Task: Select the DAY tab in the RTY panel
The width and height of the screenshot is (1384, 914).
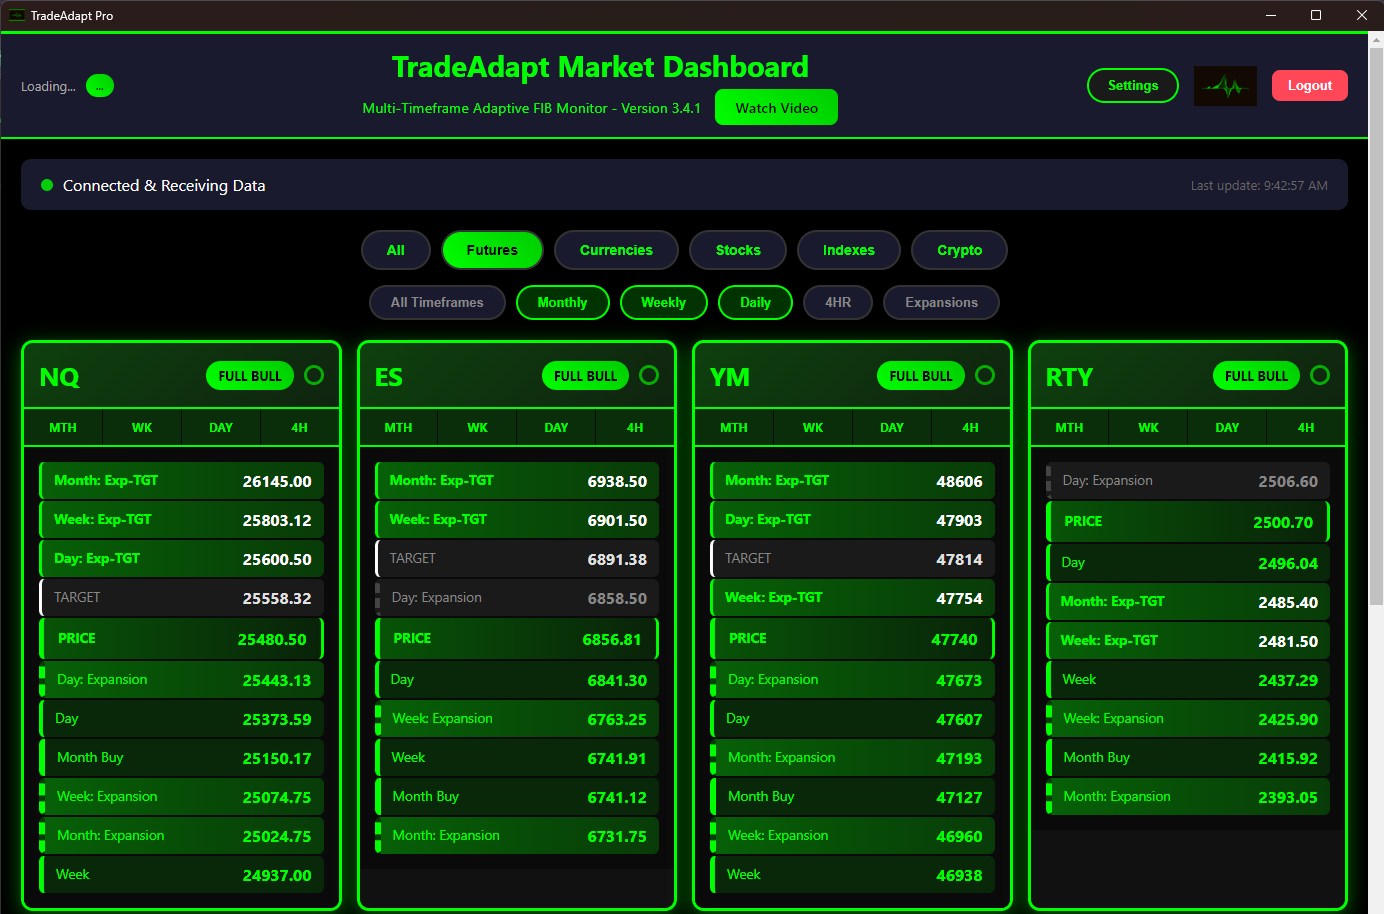Action: coord(1227,427)
